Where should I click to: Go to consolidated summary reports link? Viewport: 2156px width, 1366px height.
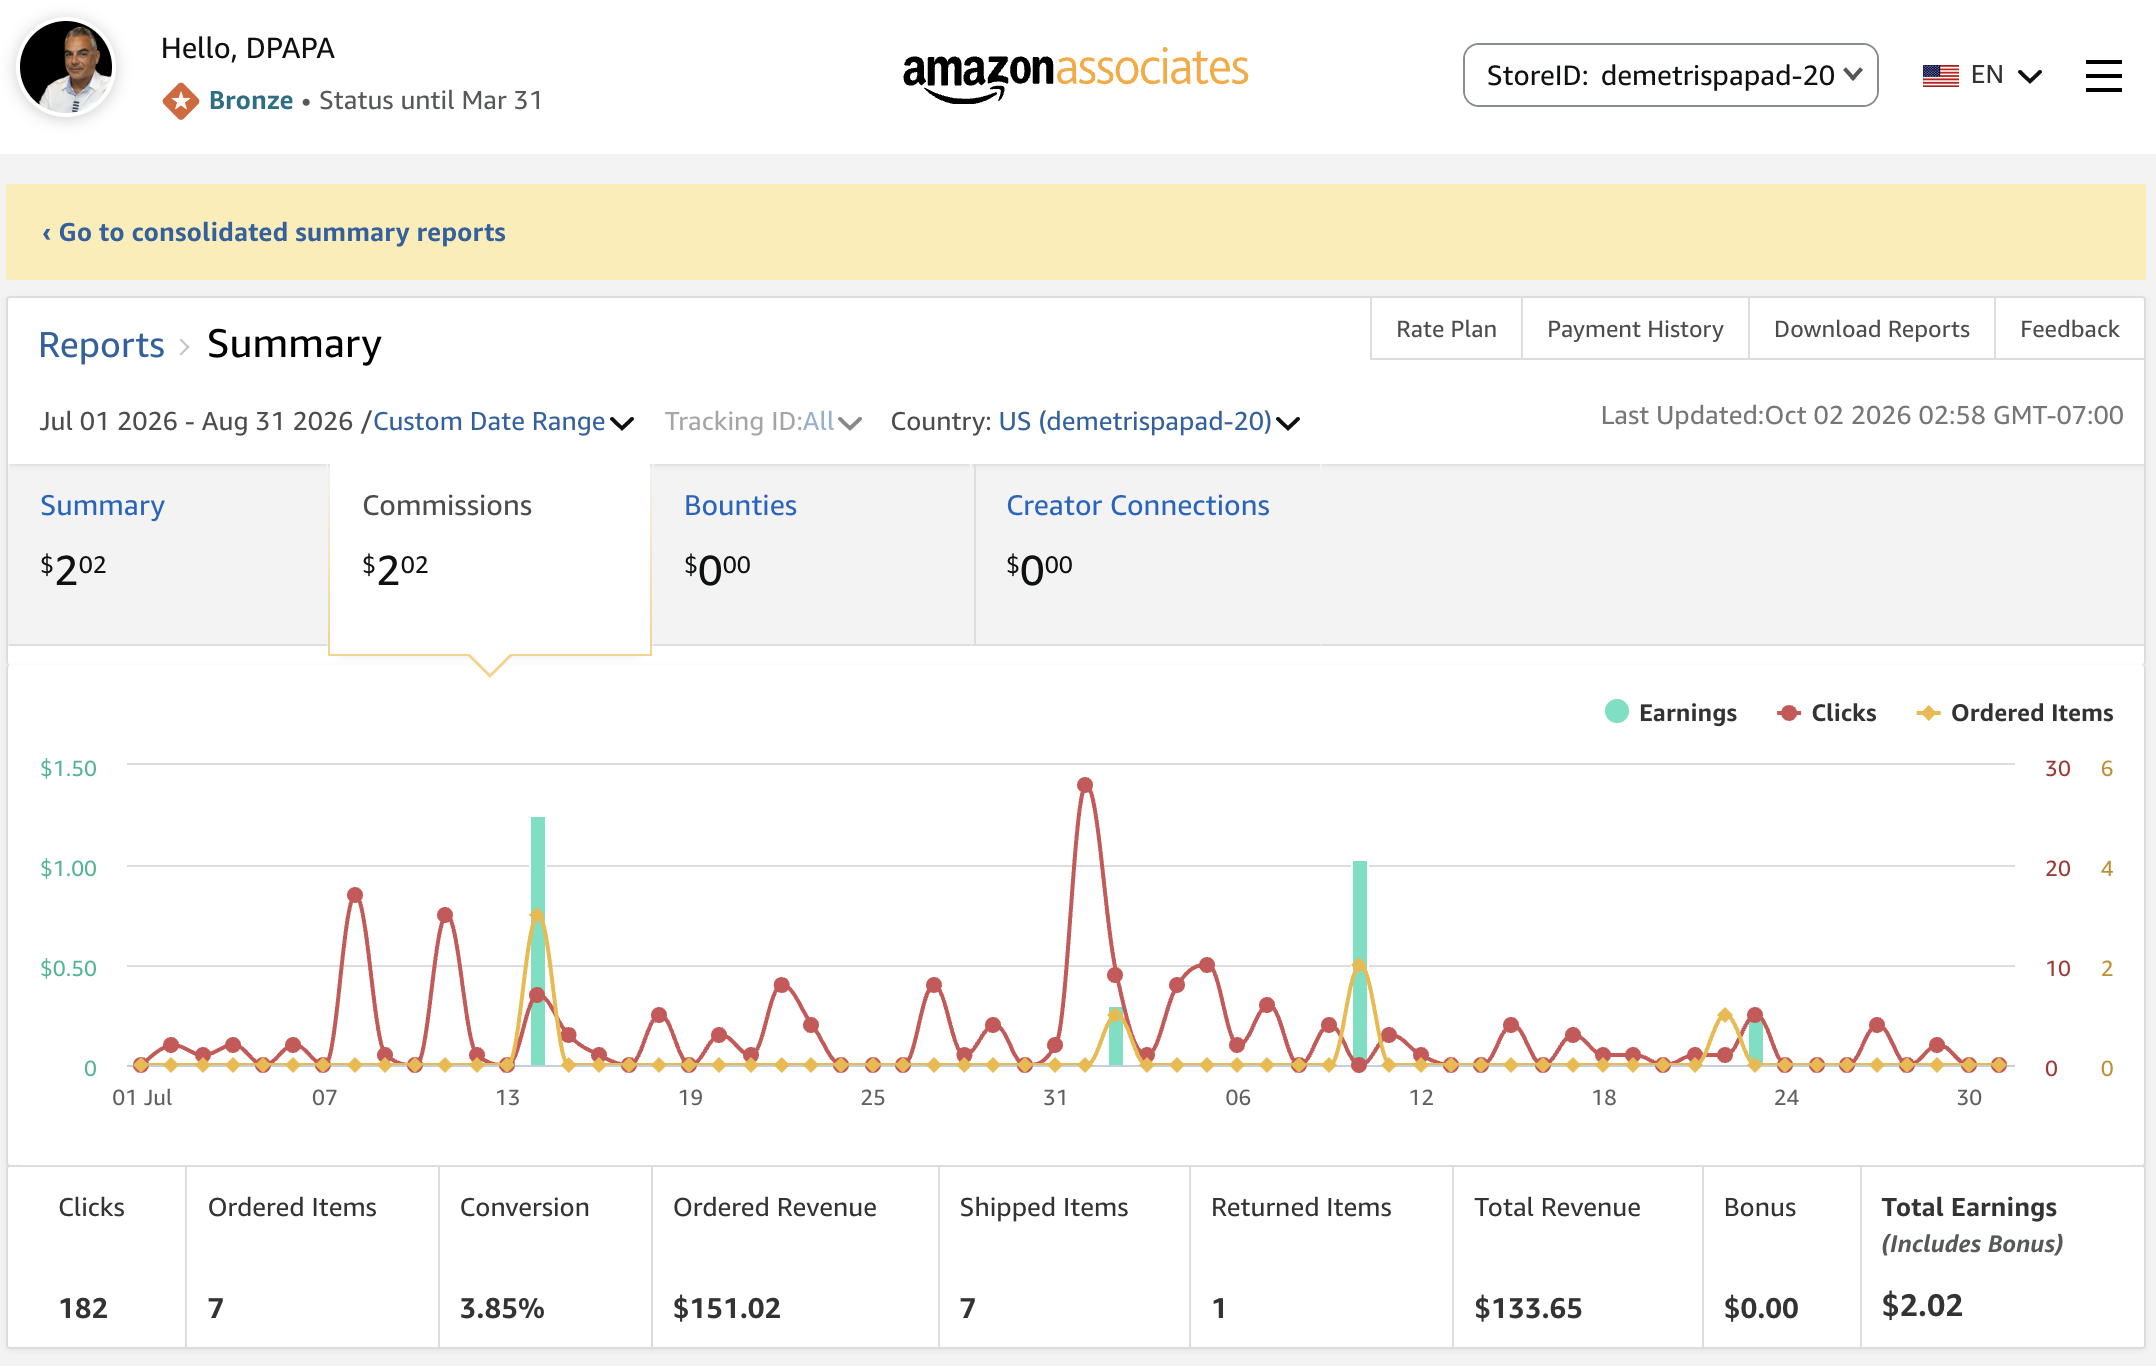click(x=273, y=232)
